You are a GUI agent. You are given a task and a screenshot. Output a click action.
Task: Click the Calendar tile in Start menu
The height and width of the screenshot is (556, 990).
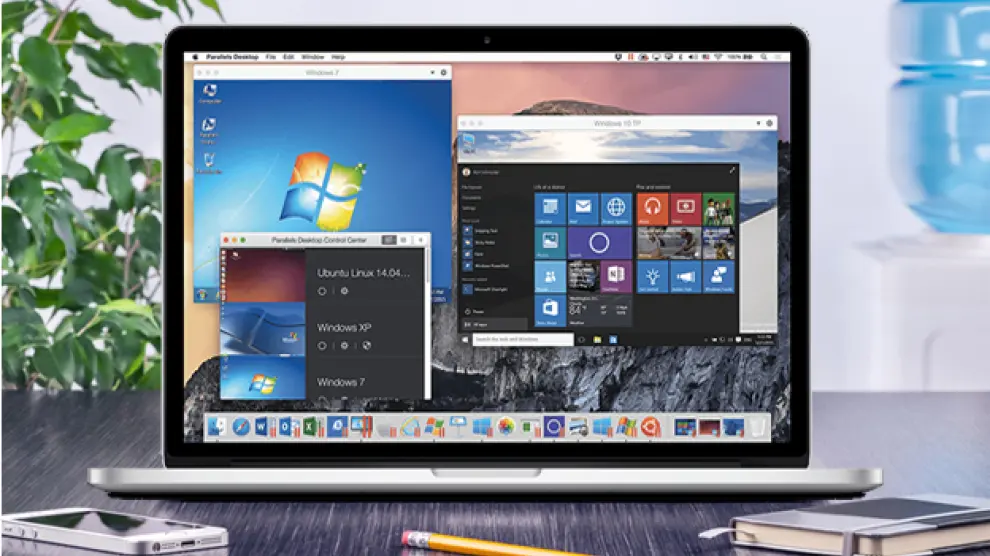click(x=550, y=209)
